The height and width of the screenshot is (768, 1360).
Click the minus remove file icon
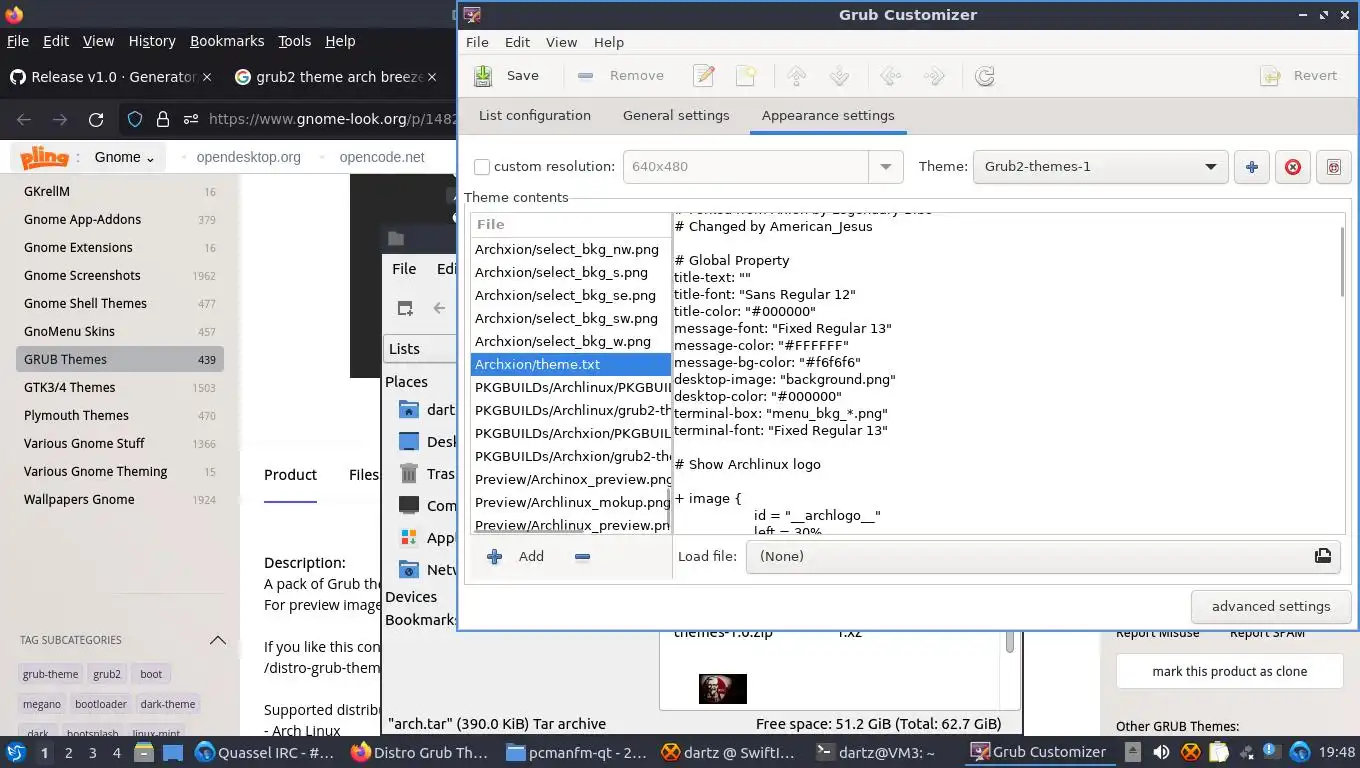(582, 556)
